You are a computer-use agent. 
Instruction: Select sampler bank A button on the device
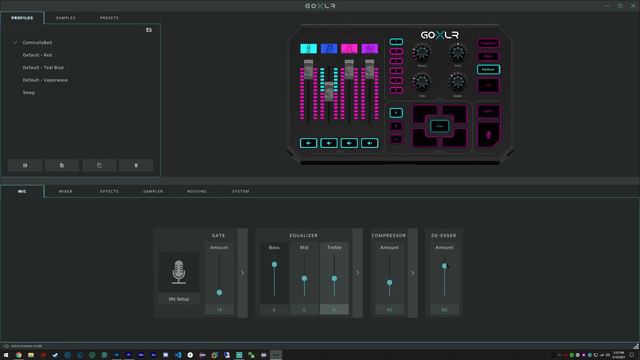396,113
